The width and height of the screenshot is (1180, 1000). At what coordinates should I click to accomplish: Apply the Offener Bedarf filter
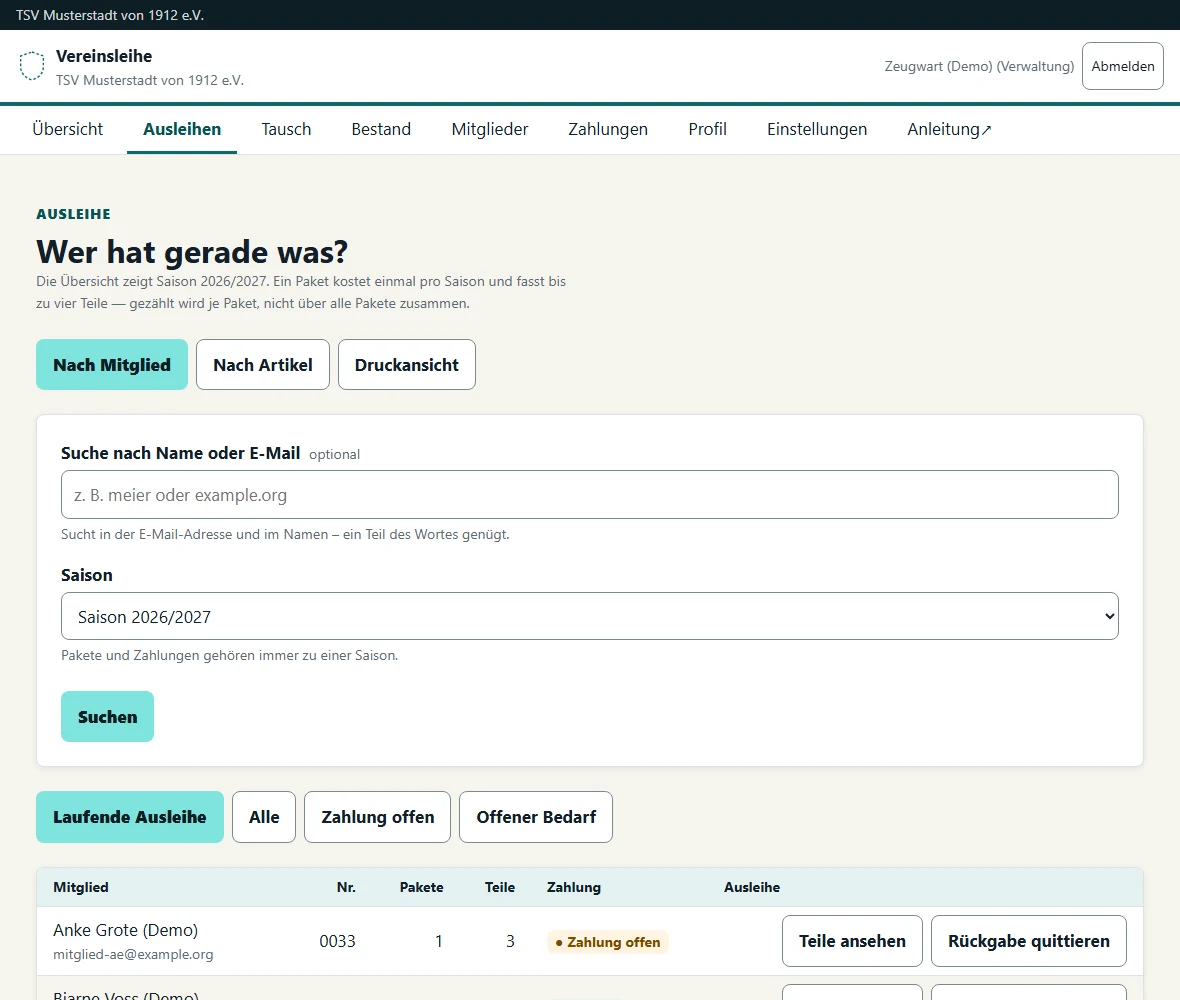pos(536,817)
